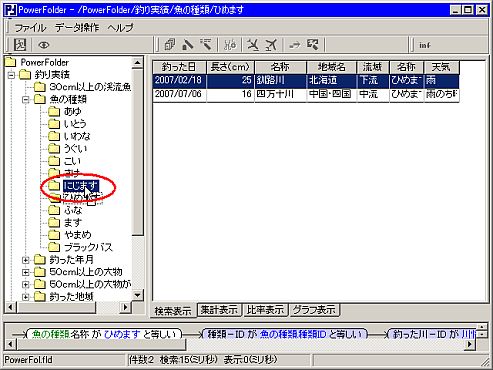Screen dimensions: 493x370
Task: Click the eye view icon in toolbar
Action: pos(44,45)
